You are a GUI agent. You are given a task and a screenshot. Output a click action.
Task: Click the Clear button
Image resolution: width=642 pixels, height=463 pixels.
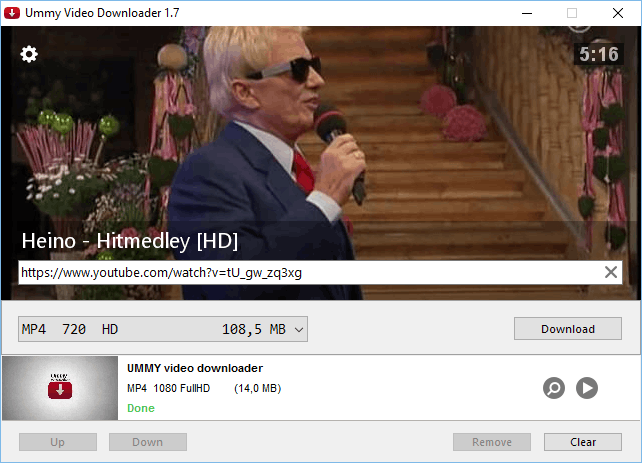(583, 442)
